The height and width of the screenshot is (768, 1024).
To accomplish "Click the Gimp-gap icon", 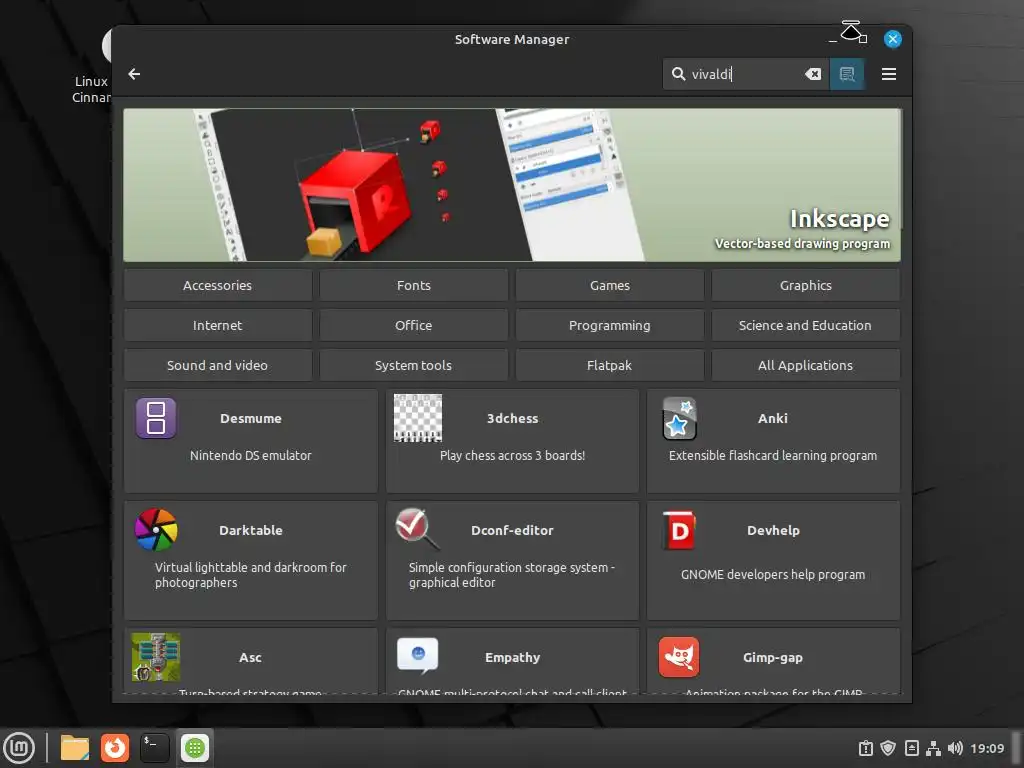I will point(679,657).
